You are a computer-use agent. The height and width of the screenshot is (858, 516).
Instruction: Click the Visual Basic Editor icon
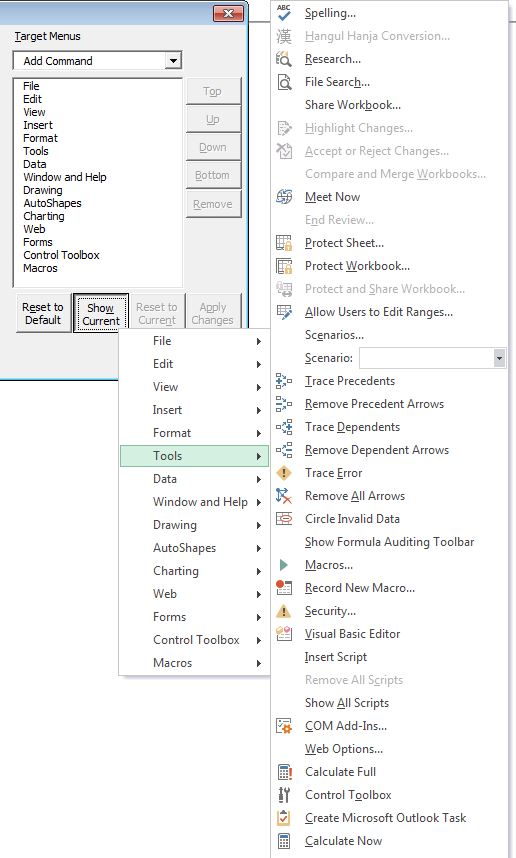click(284, 633)
